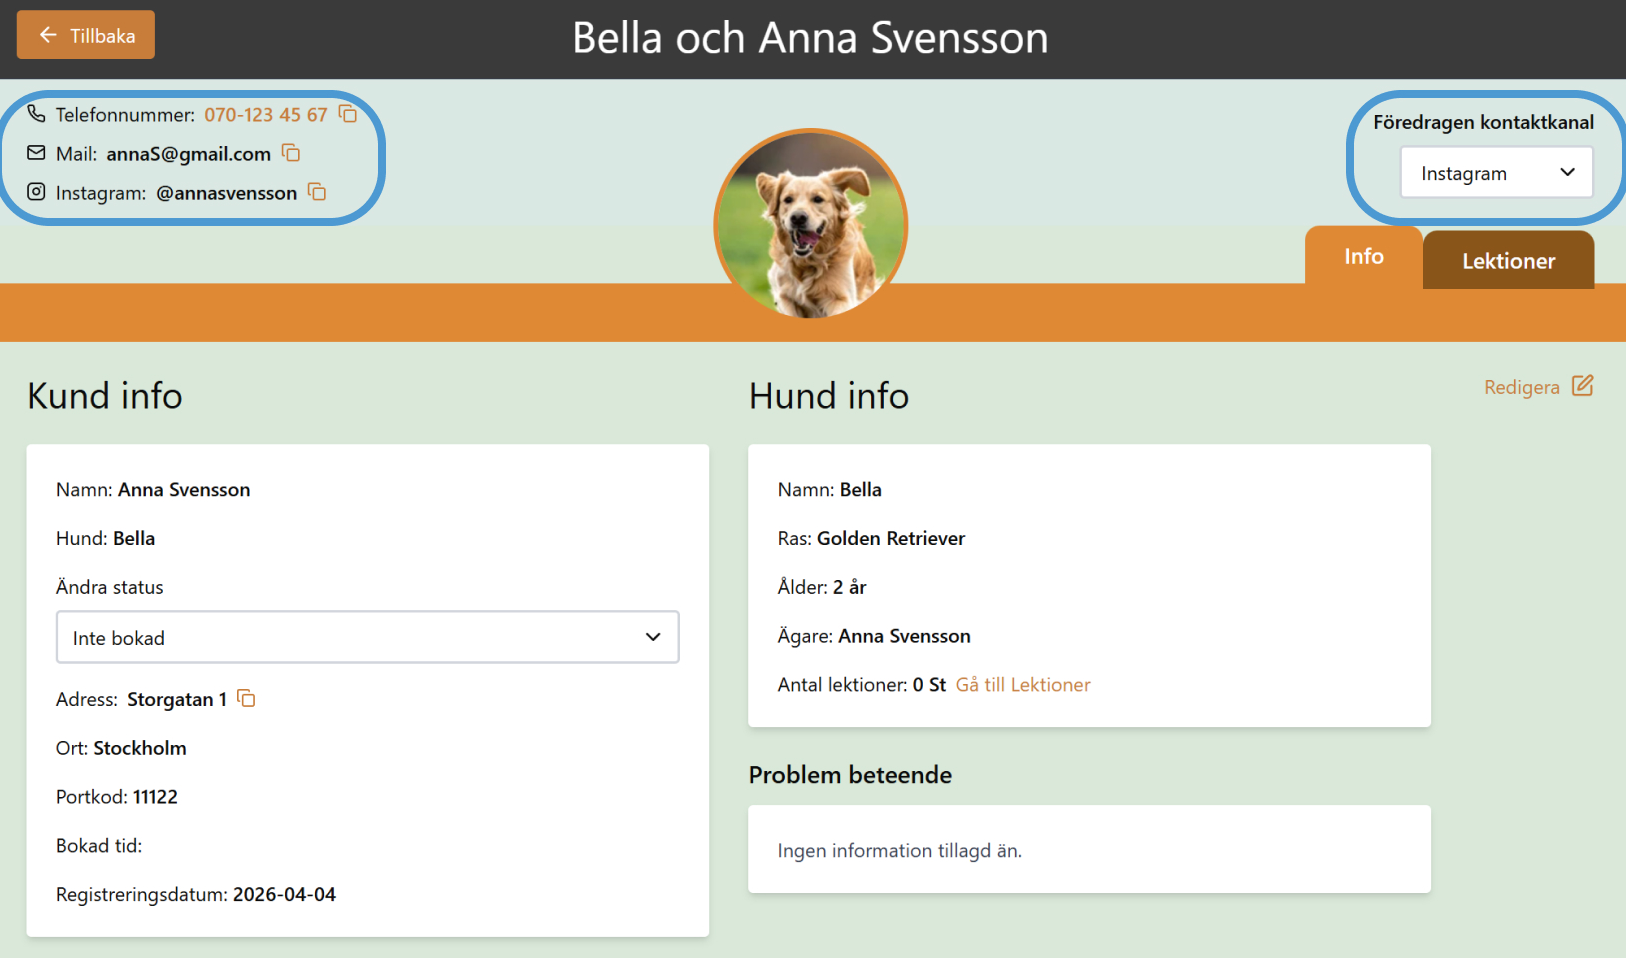Click the Ålder: 2 år line
The width and height of the screenshot is (1626, 958).
(x=822, y=587)
